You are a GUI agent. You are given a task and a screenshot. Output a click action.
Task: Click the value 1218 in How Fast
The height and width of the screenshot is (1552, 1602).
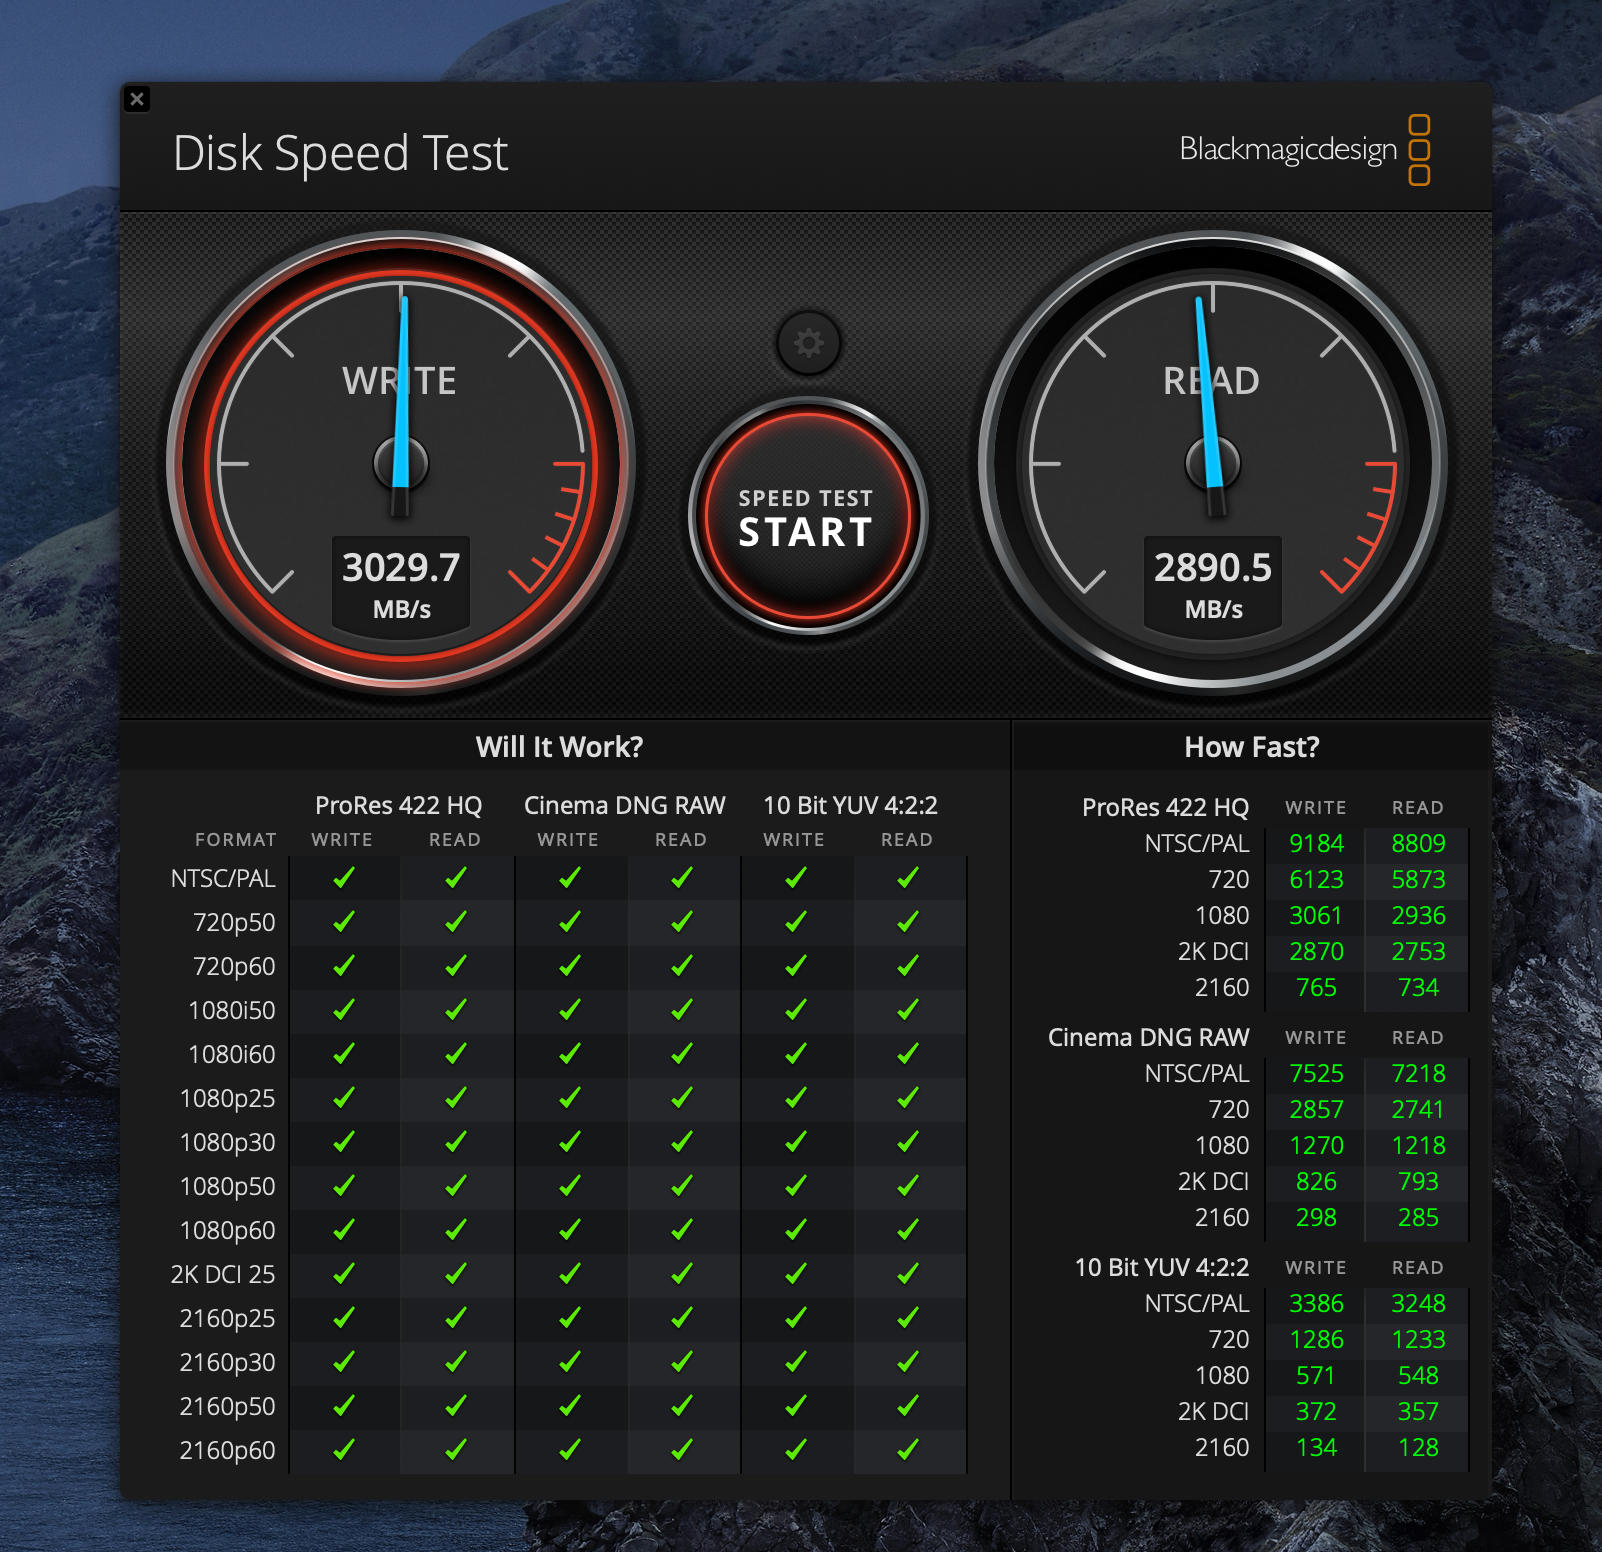pyautogui.click(x=1418, y=1146)
